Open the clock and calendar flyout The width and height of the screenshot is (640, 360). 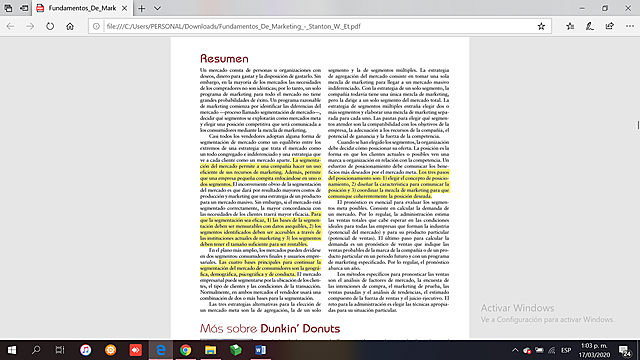tap(594, 350)
